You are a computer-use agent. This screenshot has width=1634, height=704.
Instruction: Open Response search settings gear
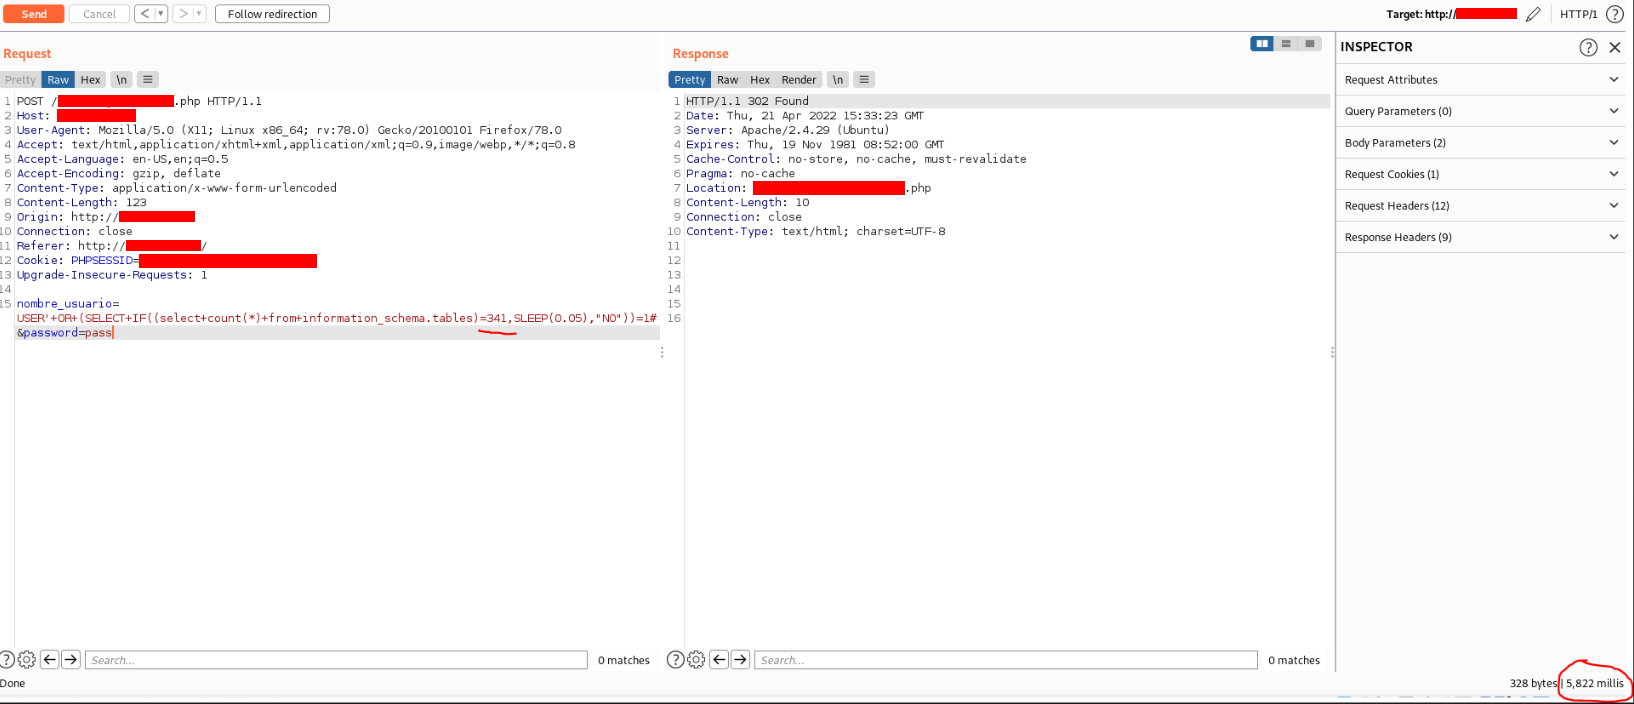(x=696, y=660)
